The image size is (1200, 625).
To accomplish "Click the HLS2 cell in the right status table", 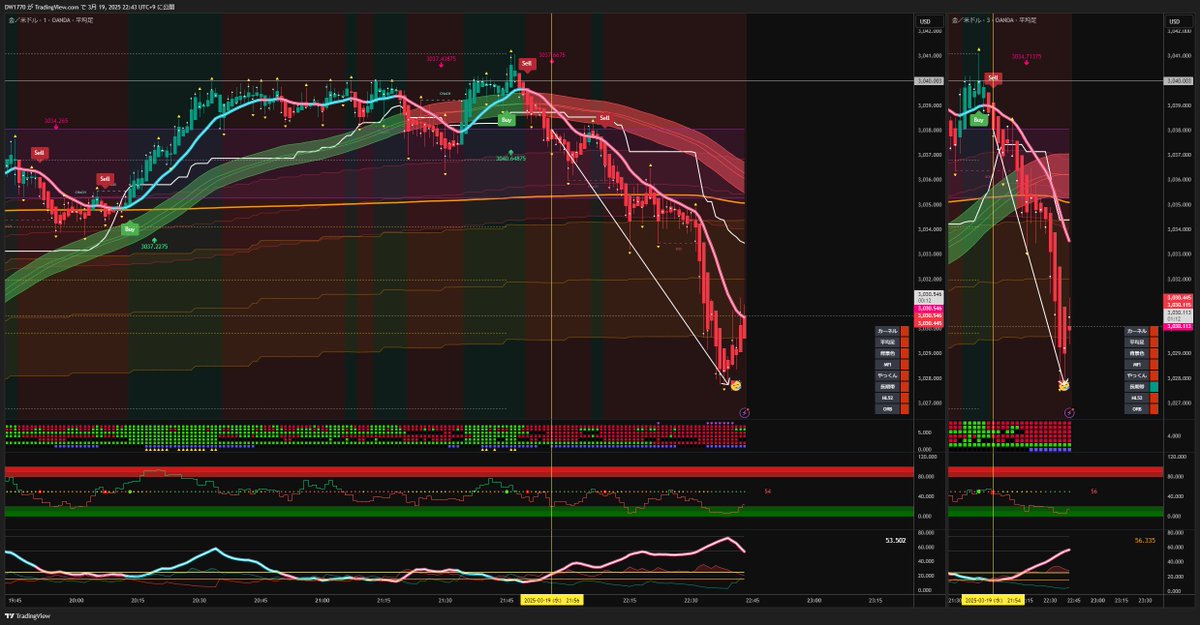I will pos(1137,398).
